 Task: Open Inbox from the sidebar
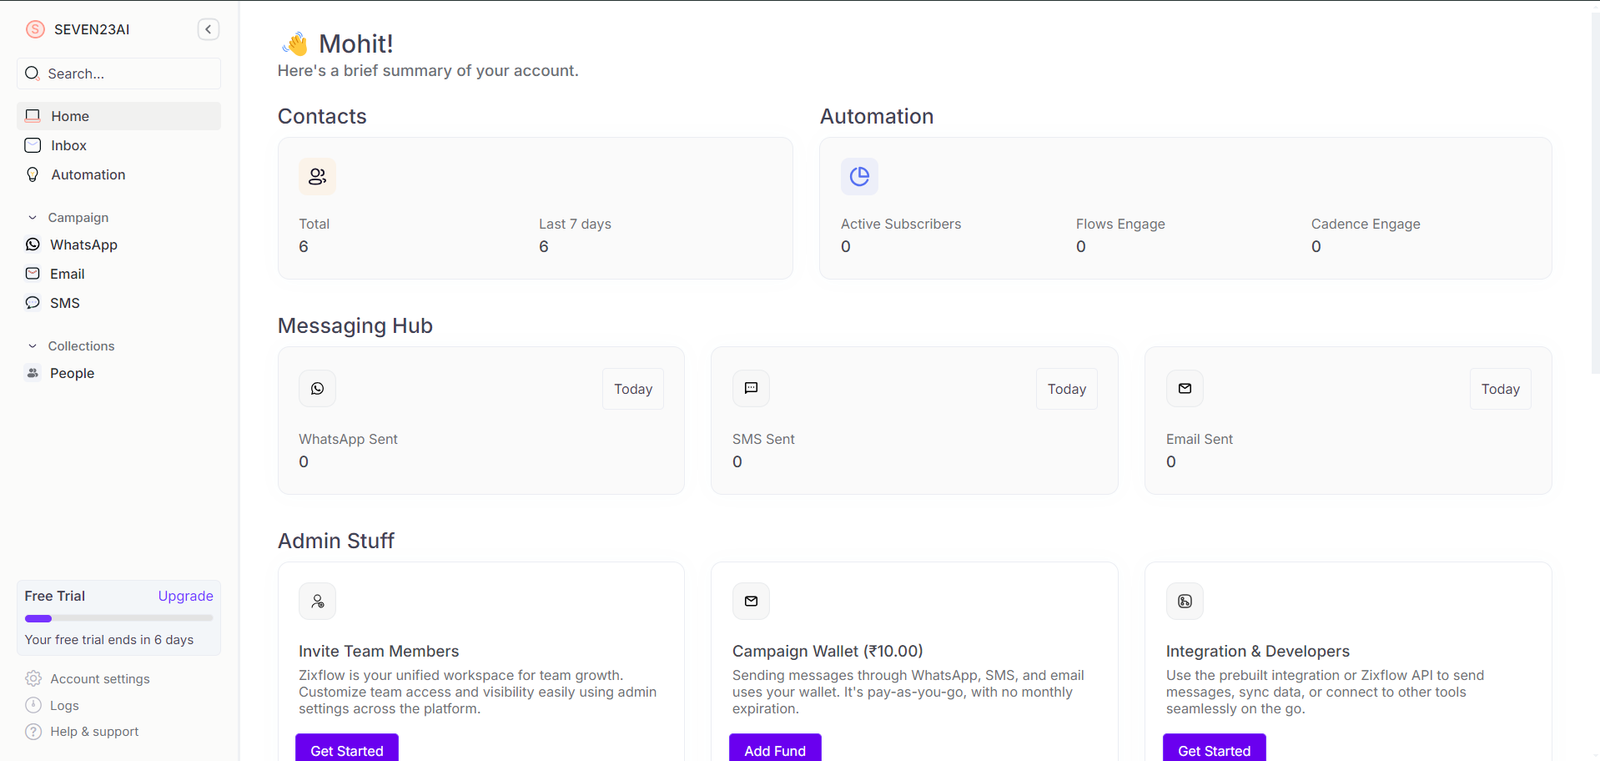pyautogui.click(x=119, y=145)
